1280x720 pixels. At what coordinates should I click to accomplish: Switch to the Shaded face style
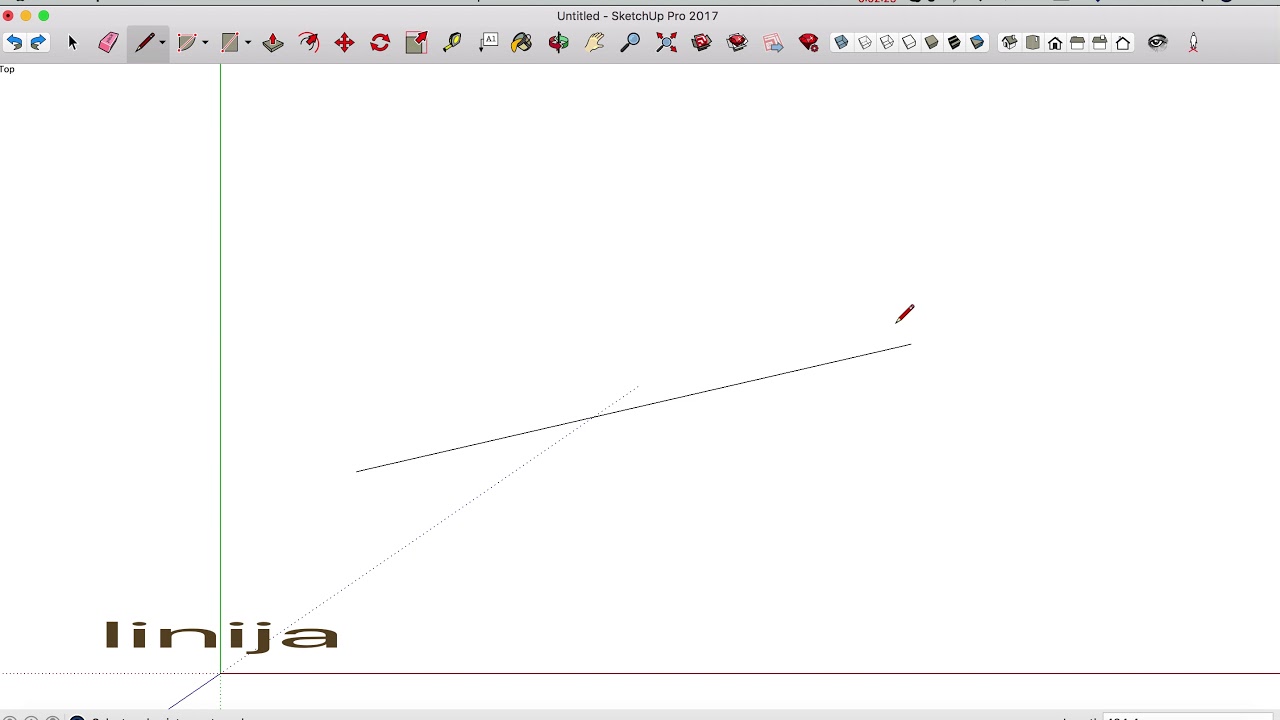tap(932, 42)
